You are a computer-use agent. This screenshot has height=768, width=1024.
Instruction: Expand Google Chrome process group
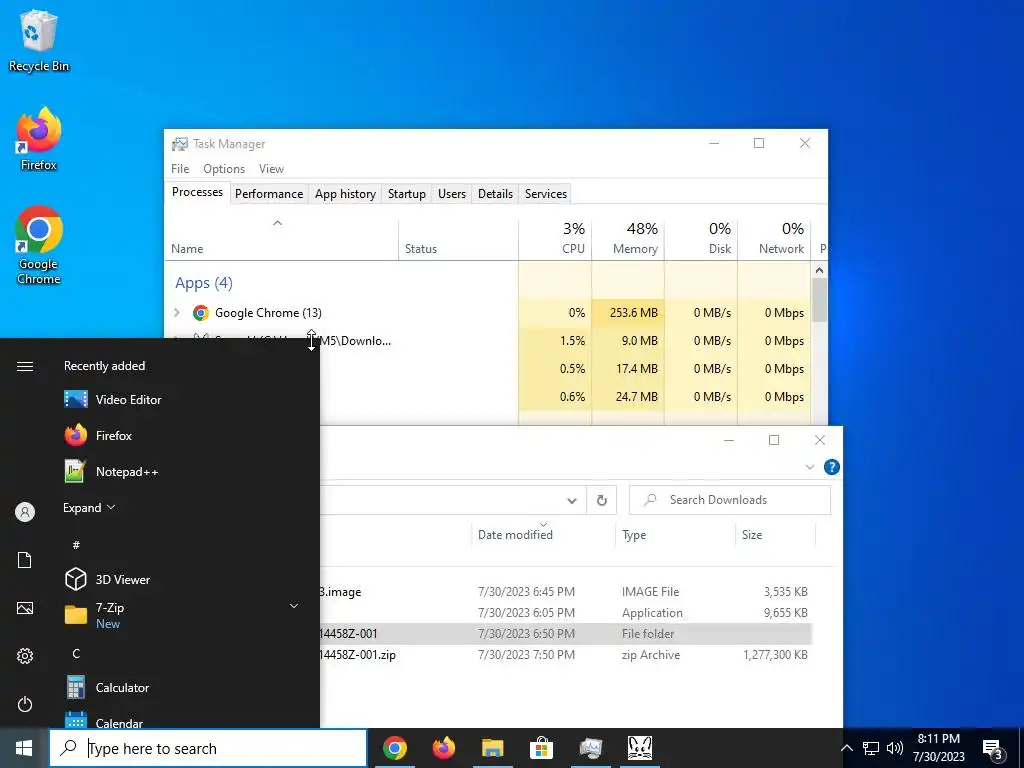pyautogui.click(x=177, y=313)
